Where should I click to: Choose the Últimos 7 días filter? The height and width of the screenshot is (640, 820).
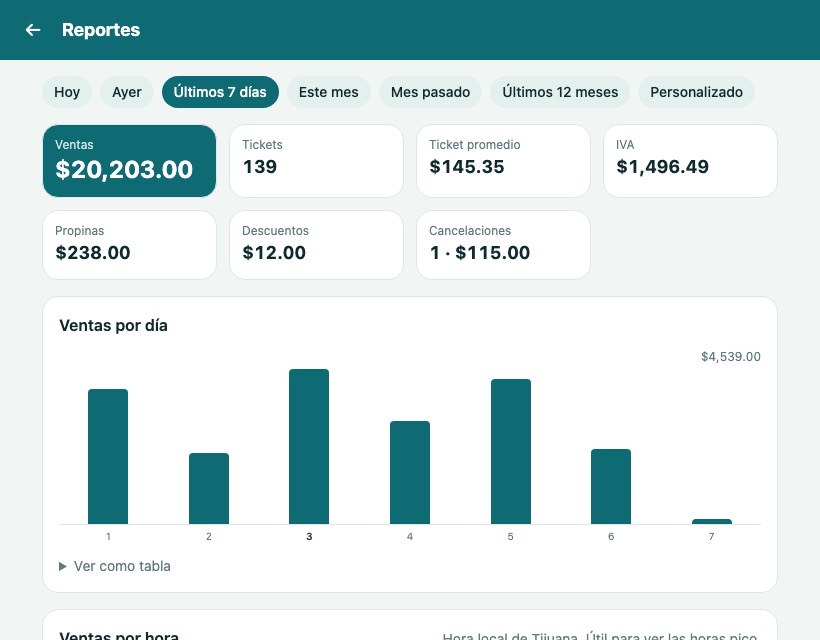(x=220, y=92)
